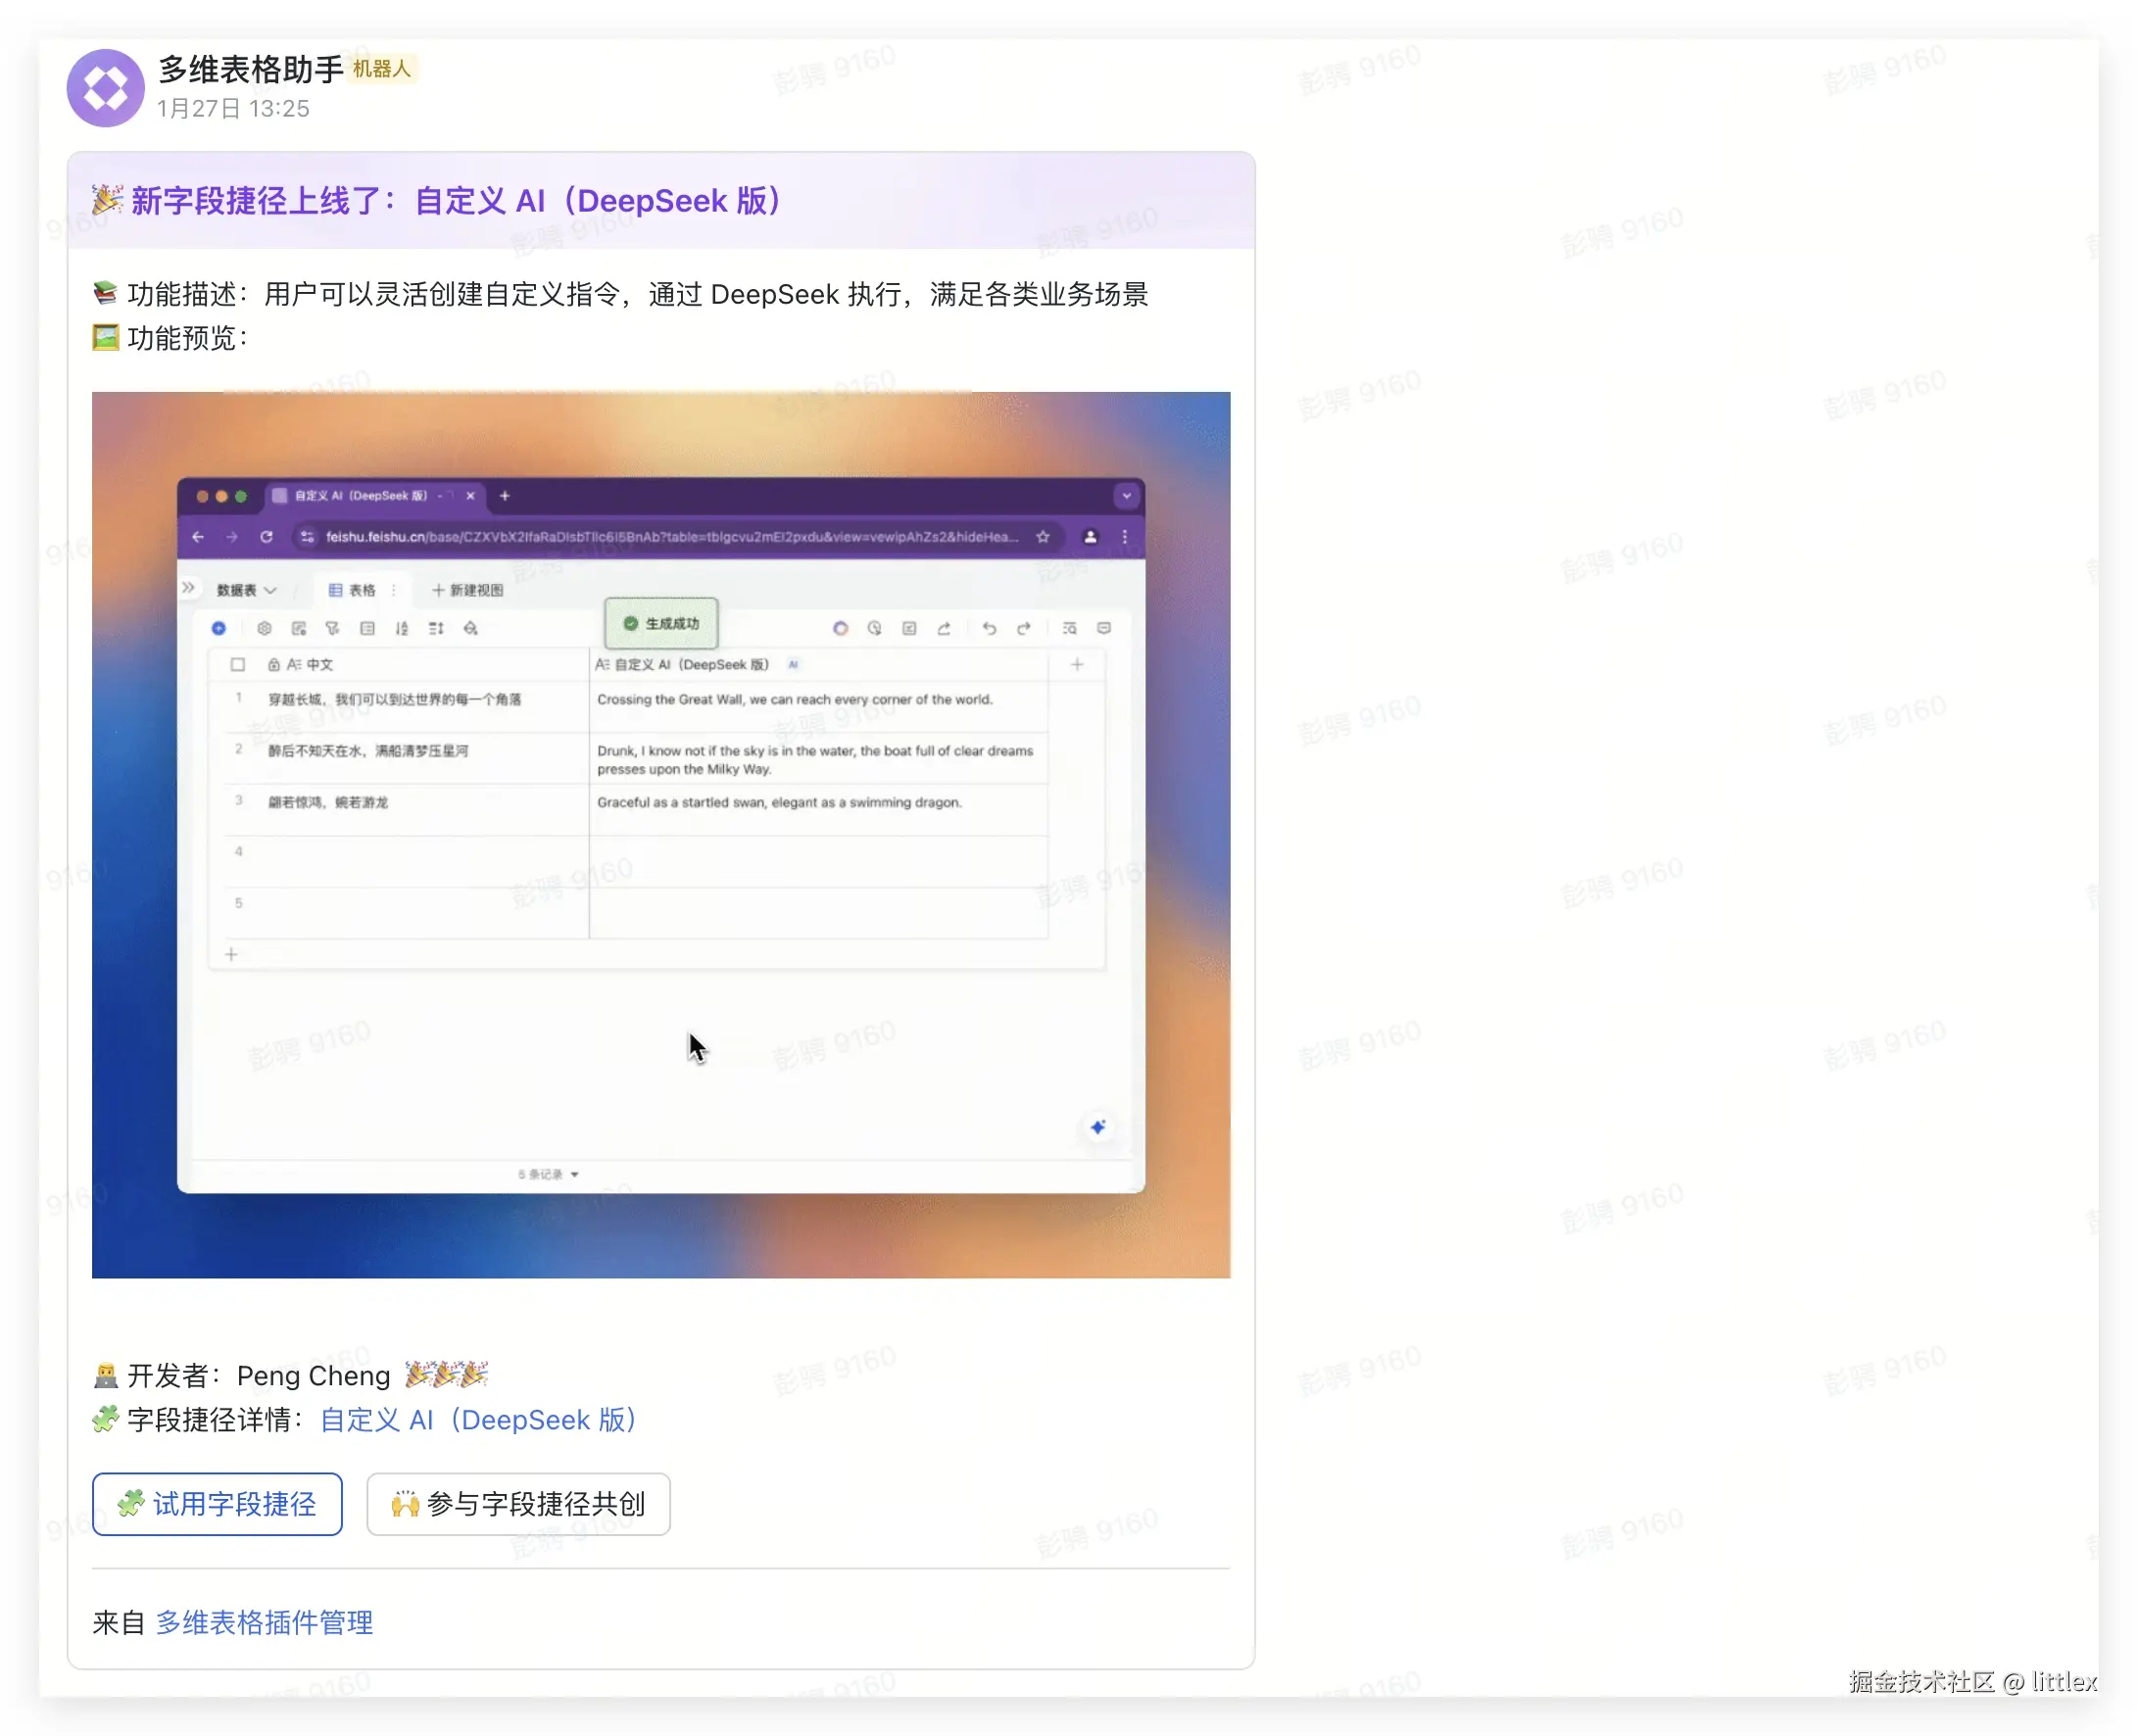Click the 多维表格助手 bot avatar

105,88
